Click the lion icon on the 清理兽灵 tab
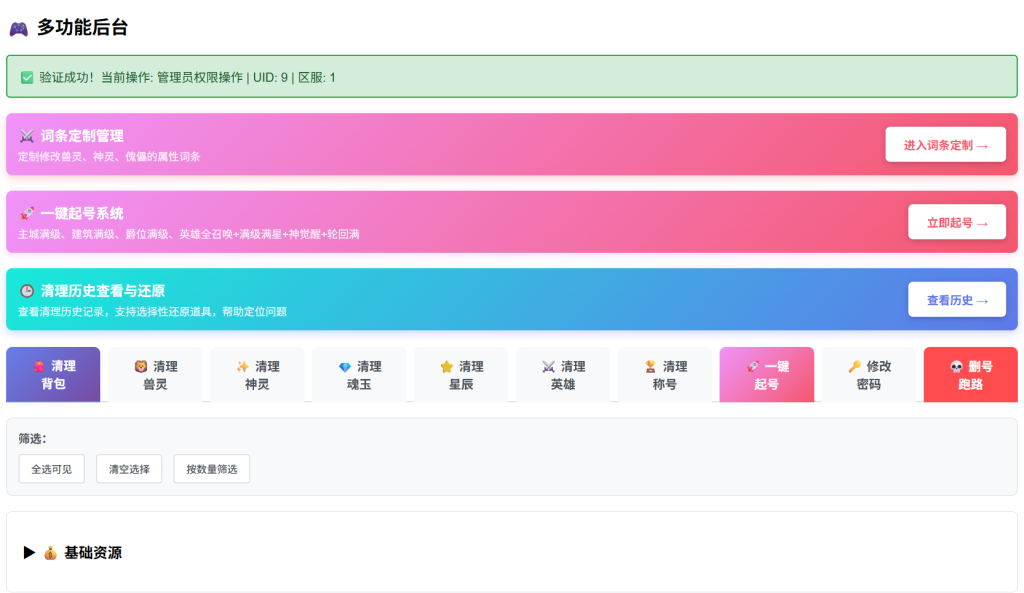This screenshot has height=593, width=1024. tap(141, 366)
